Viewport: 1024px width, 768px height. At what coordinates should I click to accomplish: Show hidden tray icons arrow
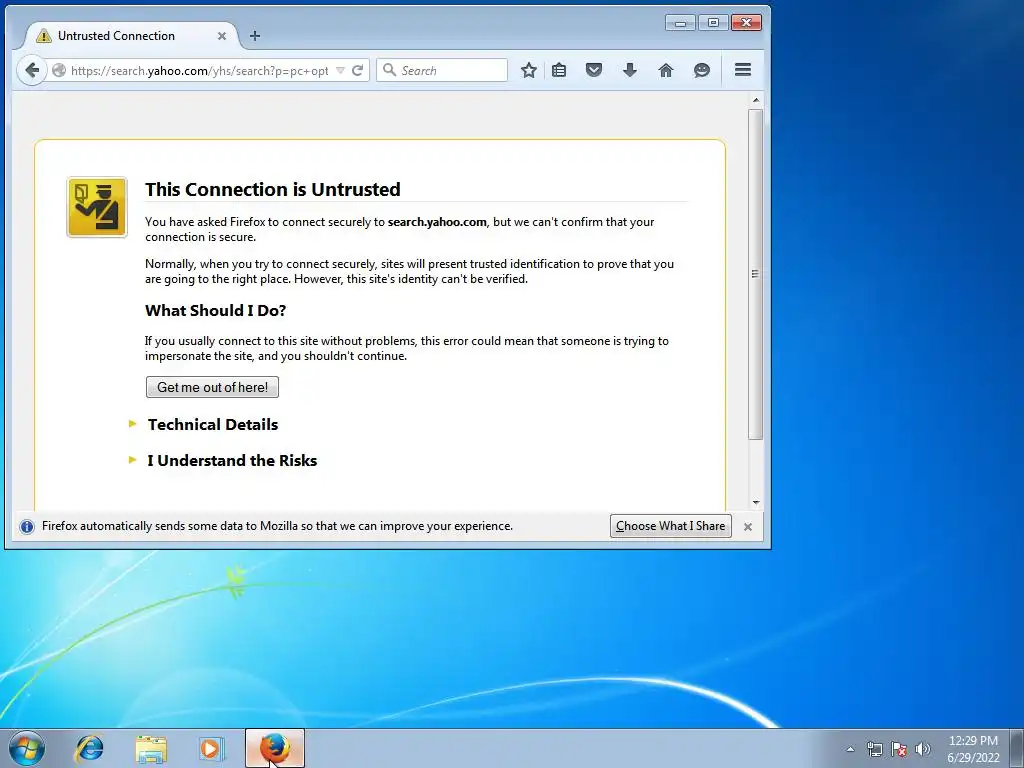tap(850, 749)
